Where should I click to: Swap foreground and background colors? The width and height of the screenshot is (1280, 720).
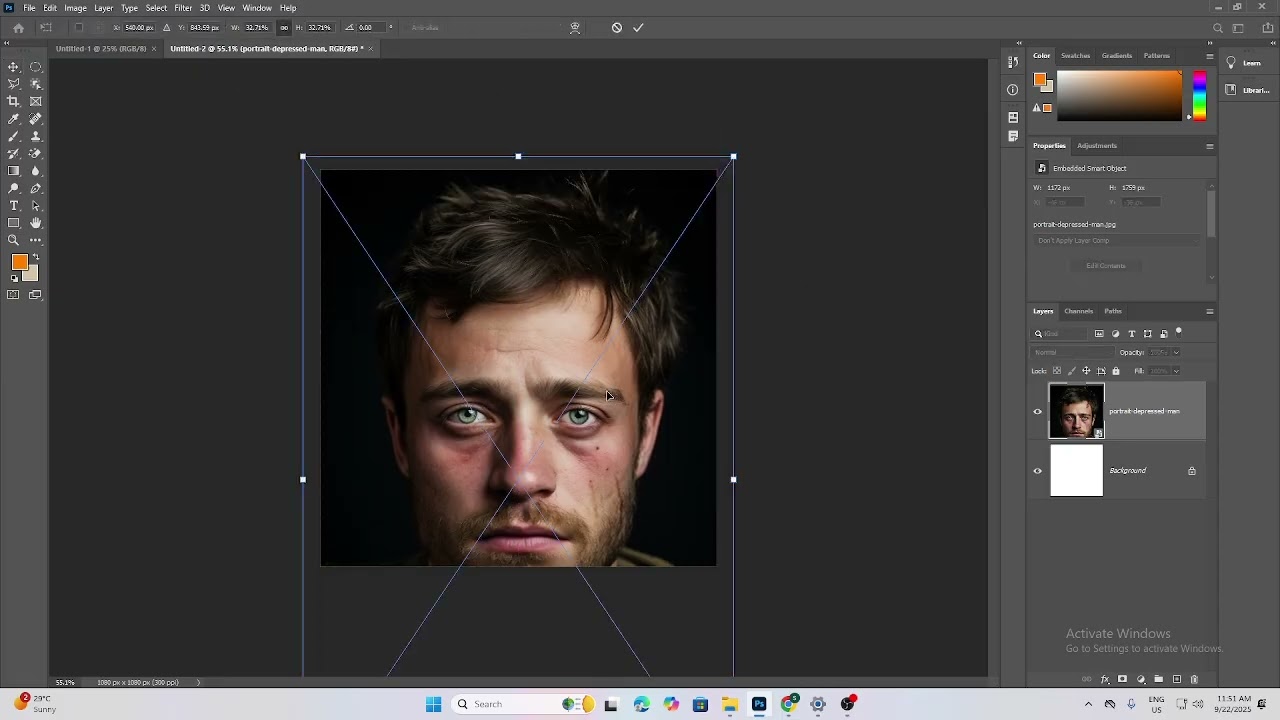(x=35, y=257)
